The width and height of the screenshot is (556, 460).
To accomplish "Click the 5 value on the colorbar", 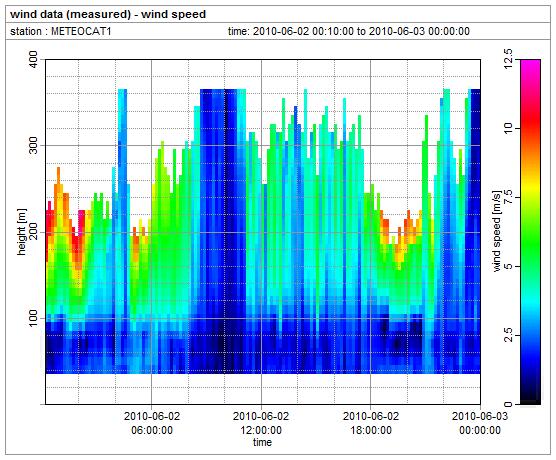I will click(x=508, y=266).
